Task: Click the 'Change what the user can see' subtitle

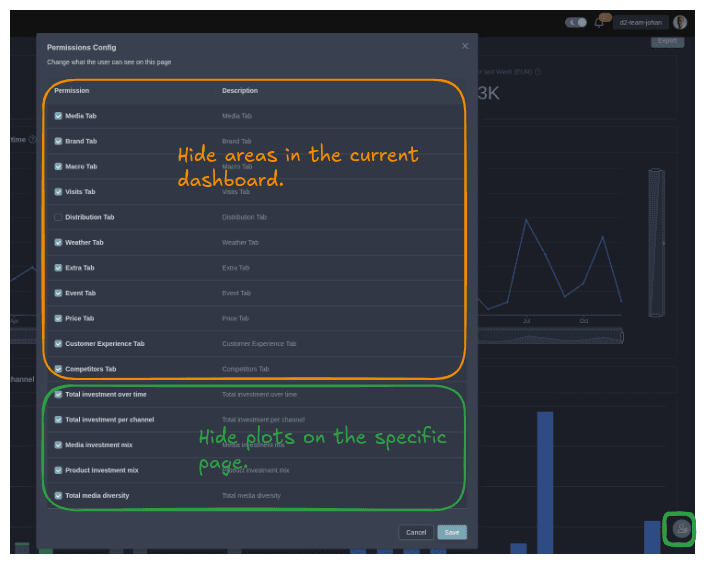Action: tap(109, 62)
